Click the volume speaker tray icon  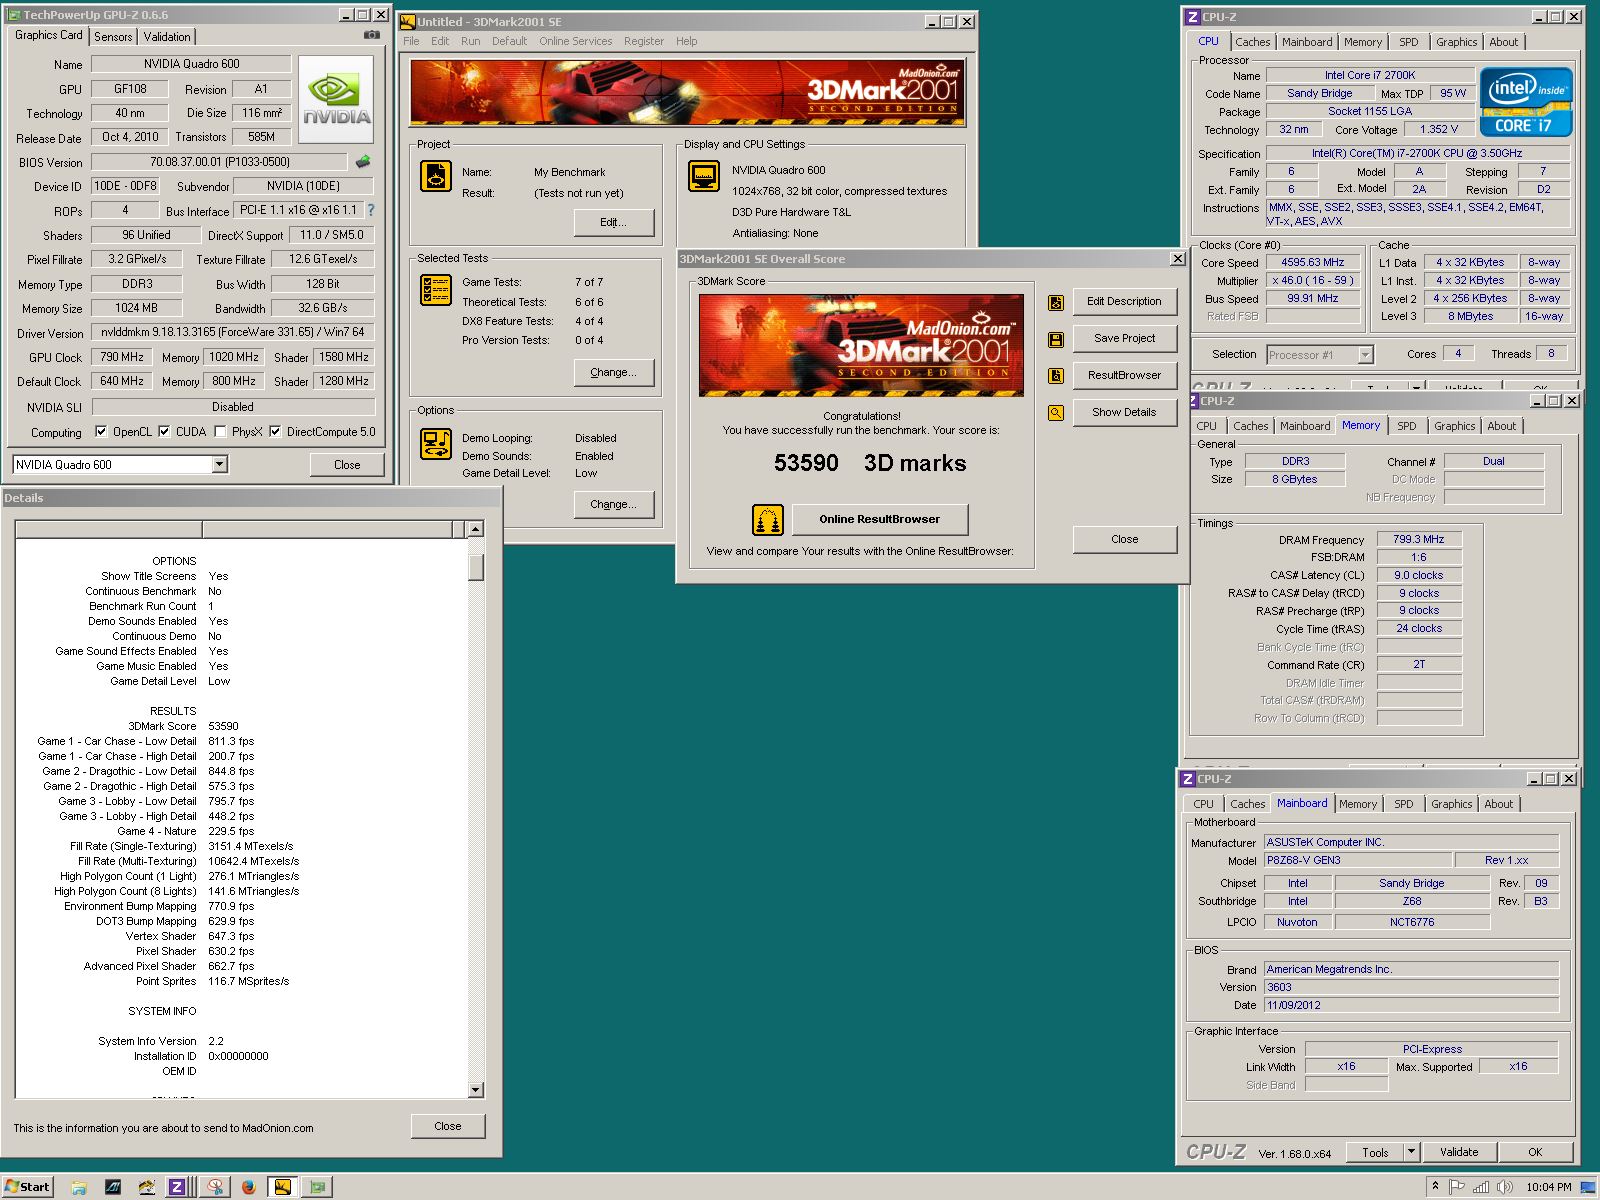[1505, 1187]
